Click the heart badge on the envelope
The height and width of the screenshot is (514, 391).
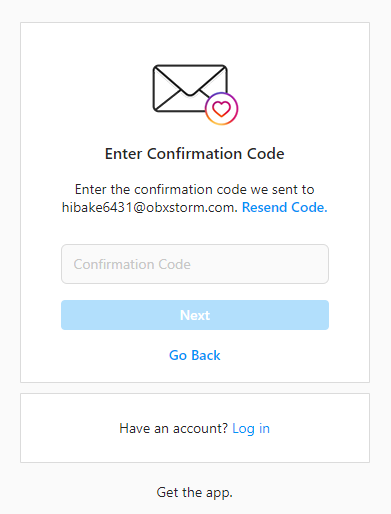222,109
